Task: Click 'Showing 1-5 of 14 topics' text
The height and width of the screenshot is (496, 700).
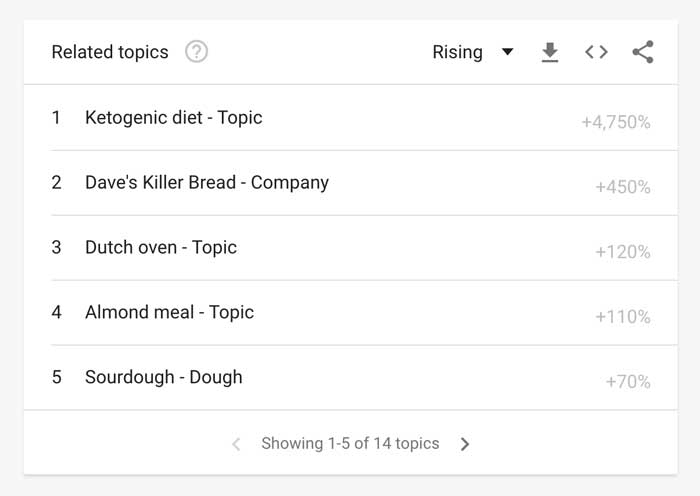Action: [x=350, y=443]
